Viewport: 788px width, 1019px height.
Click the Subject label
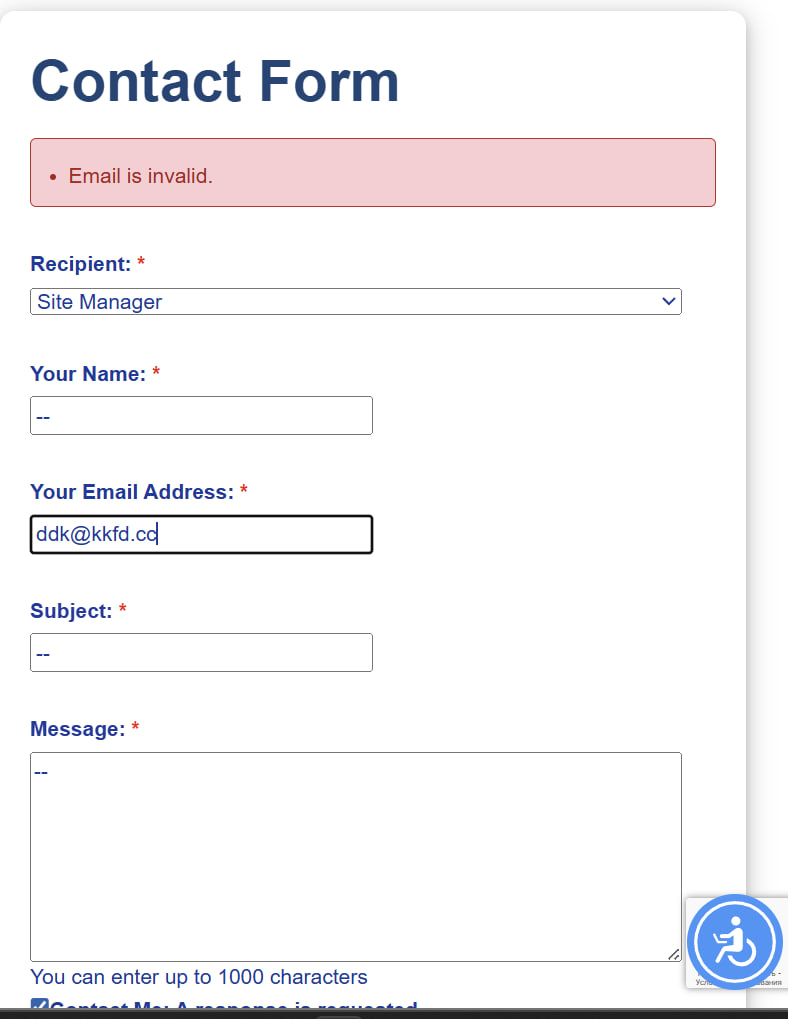point(71,611)
